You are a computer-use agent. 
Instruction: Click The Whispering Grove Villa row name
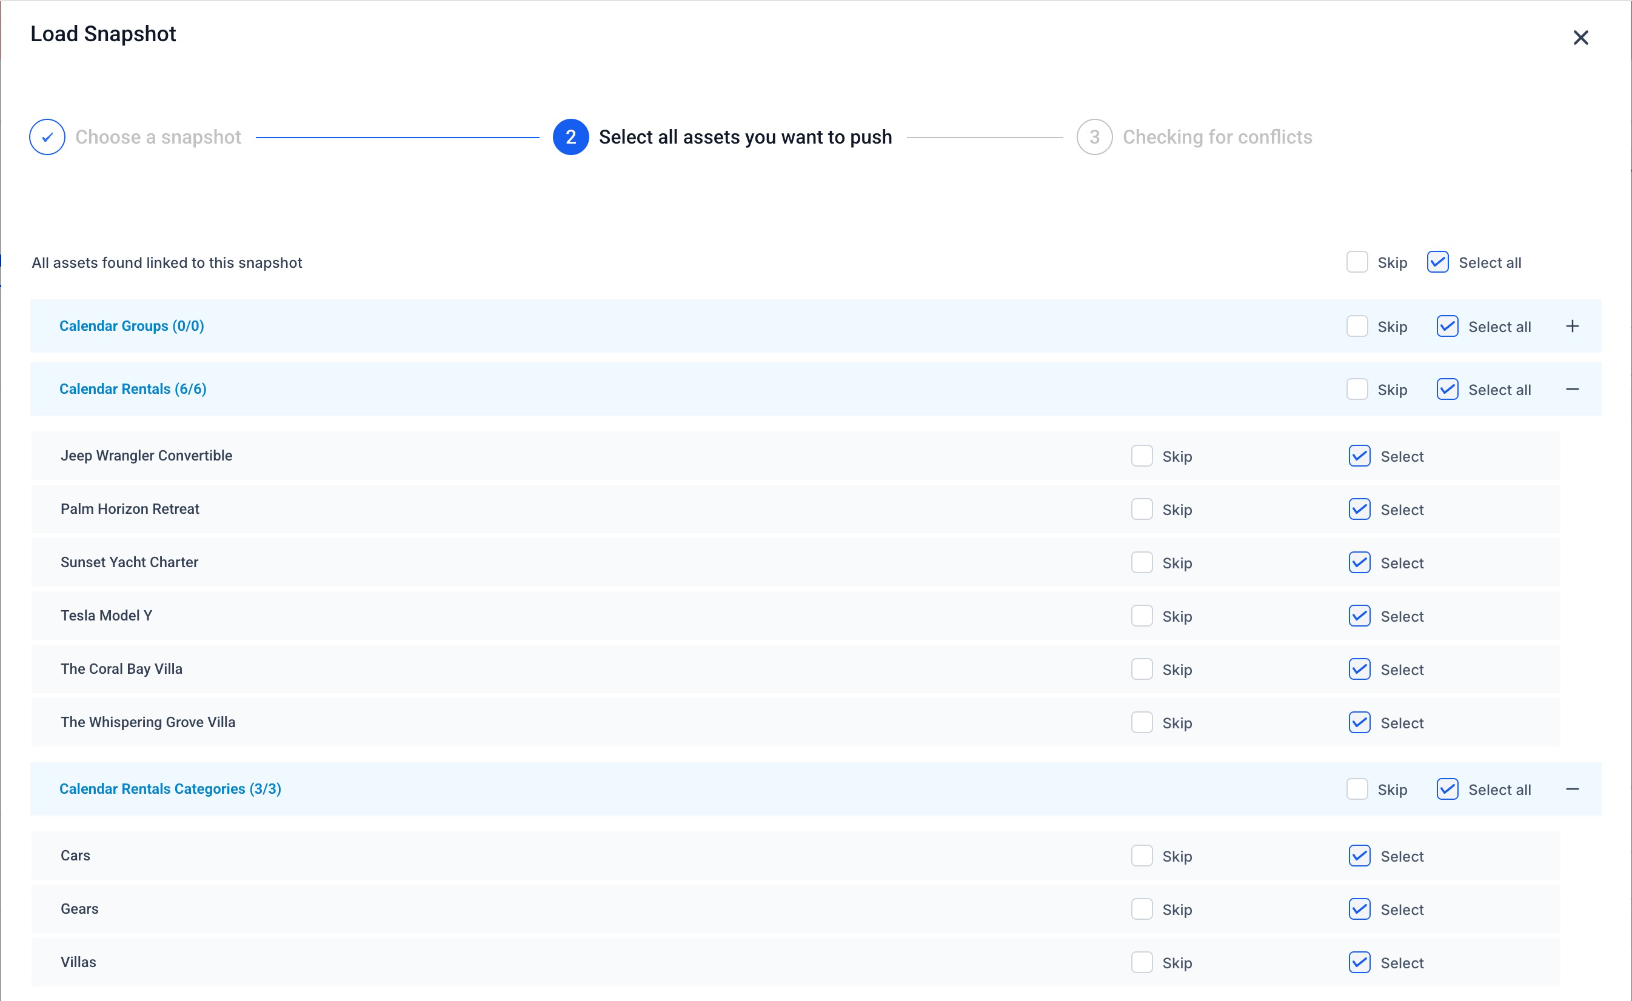[x=148, y=722]
